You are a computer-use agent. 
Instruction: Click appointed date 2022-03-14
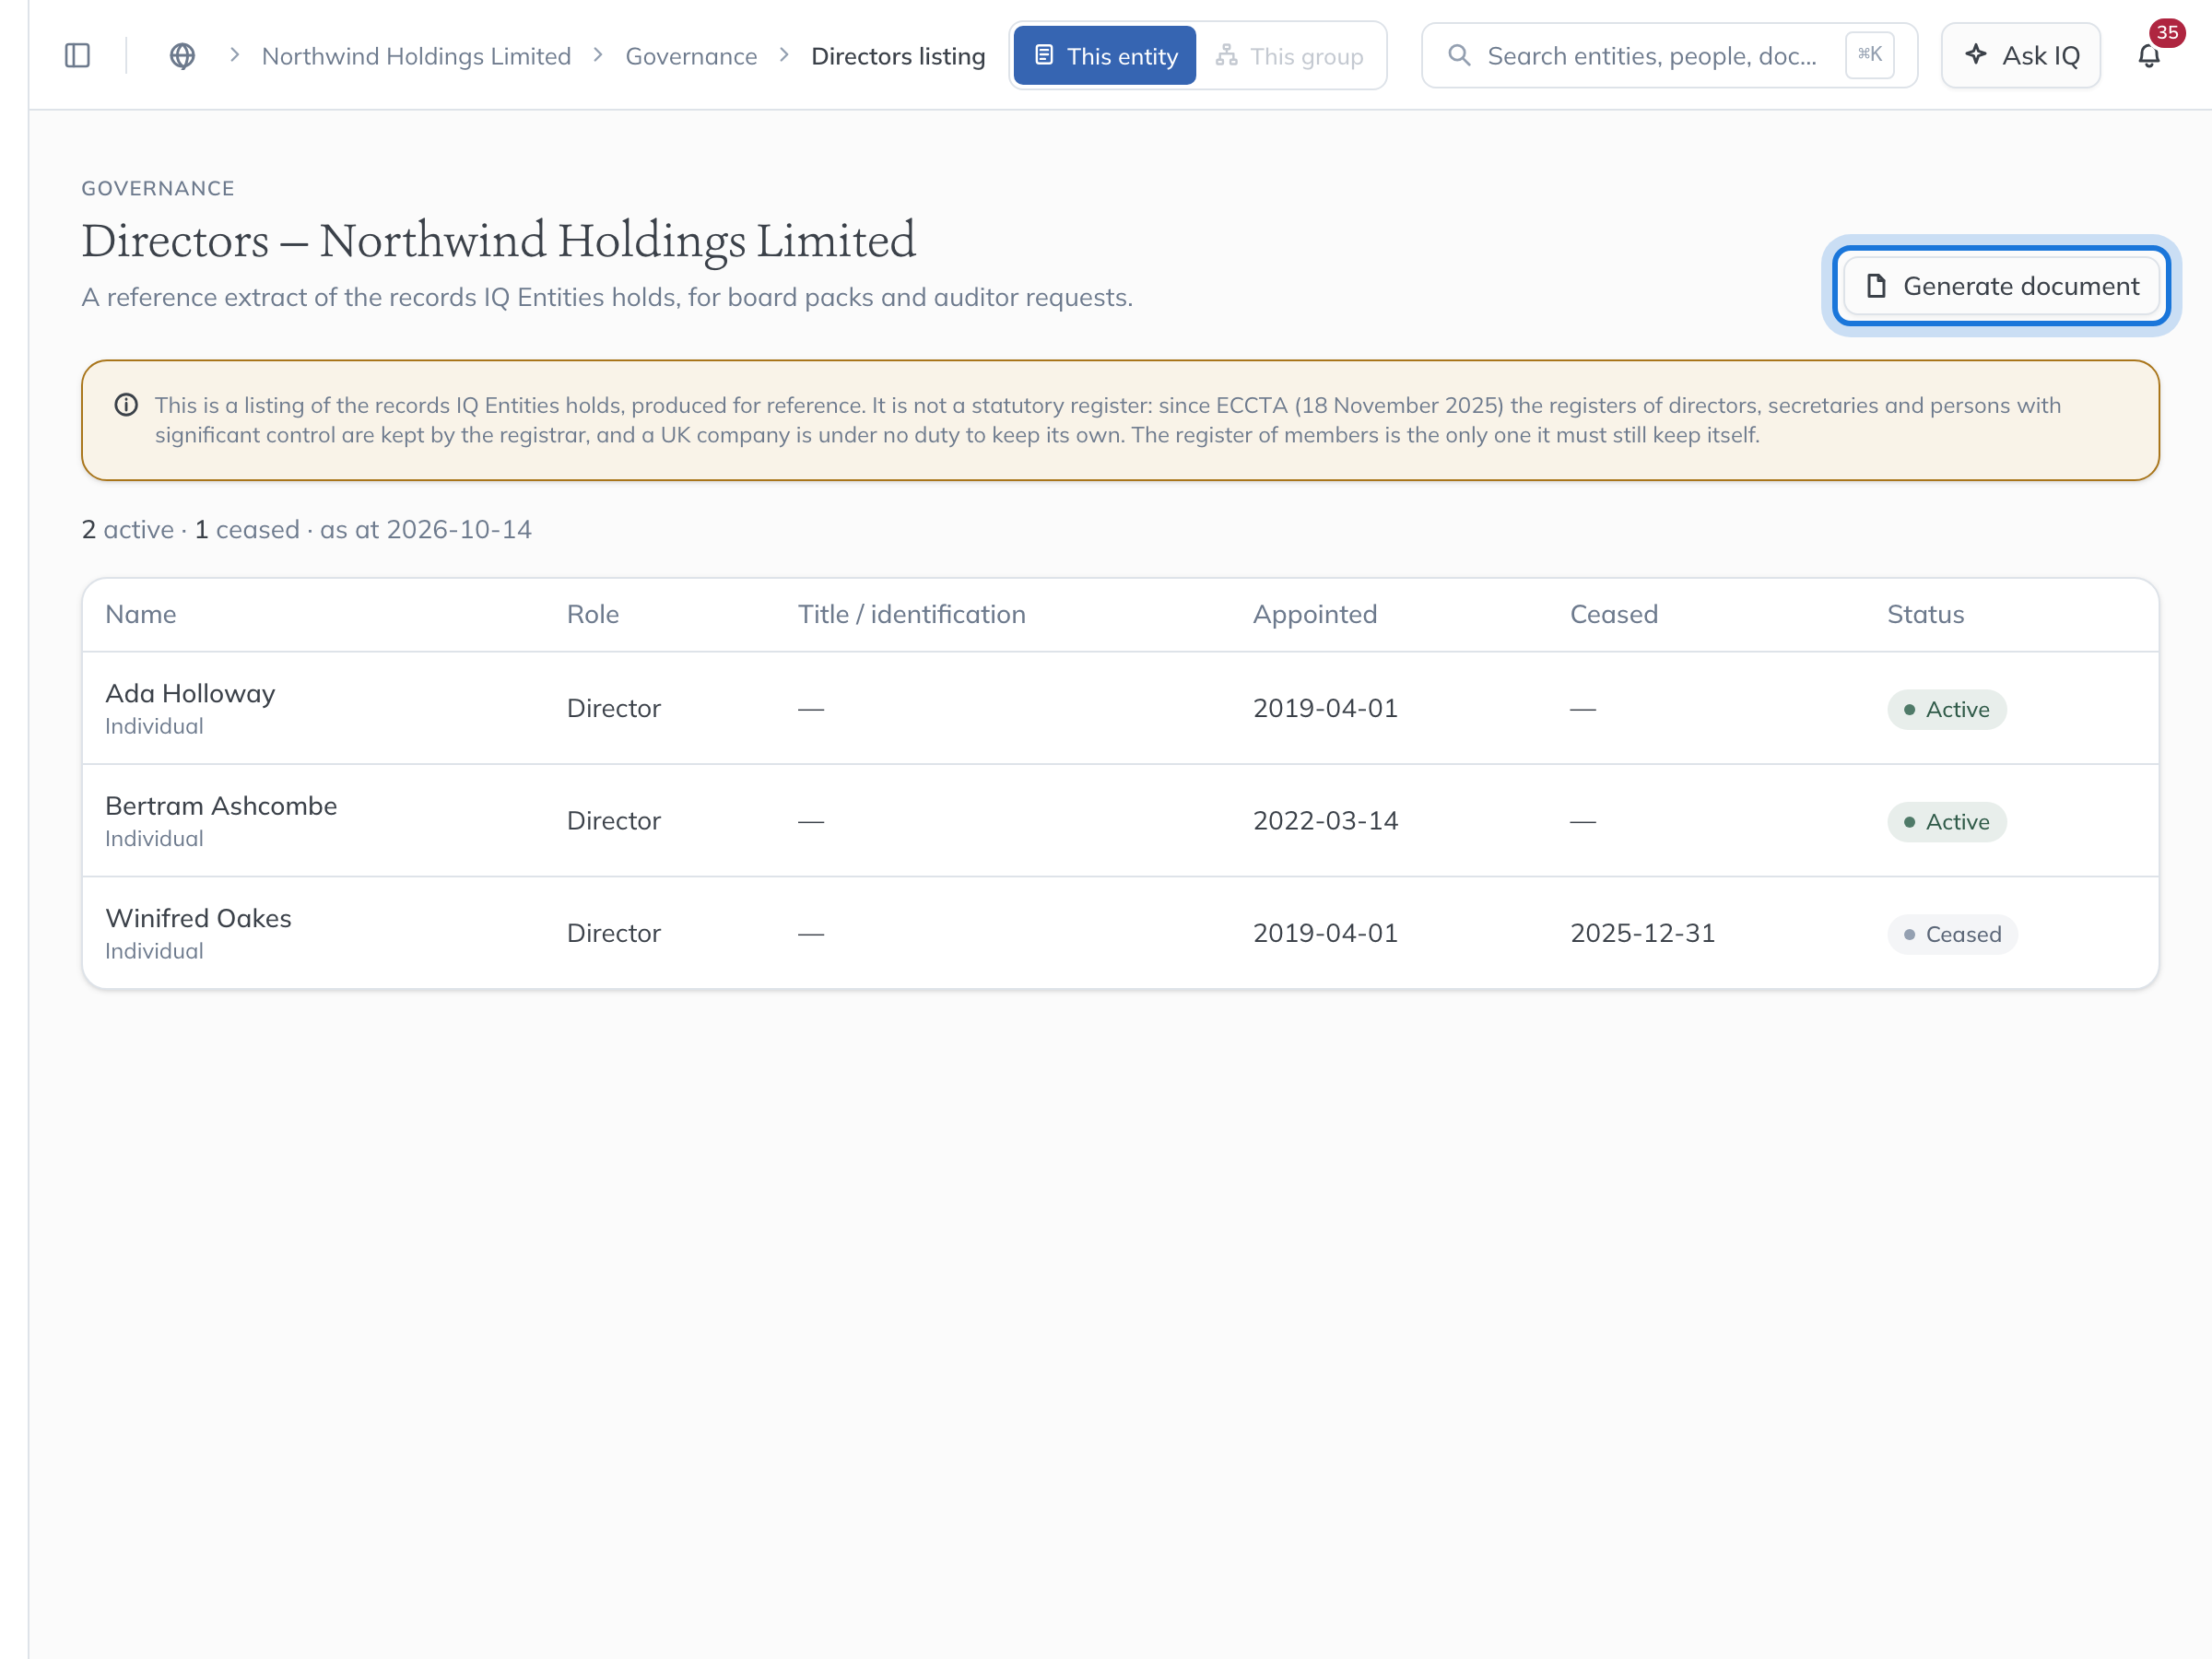point(1325,821)
